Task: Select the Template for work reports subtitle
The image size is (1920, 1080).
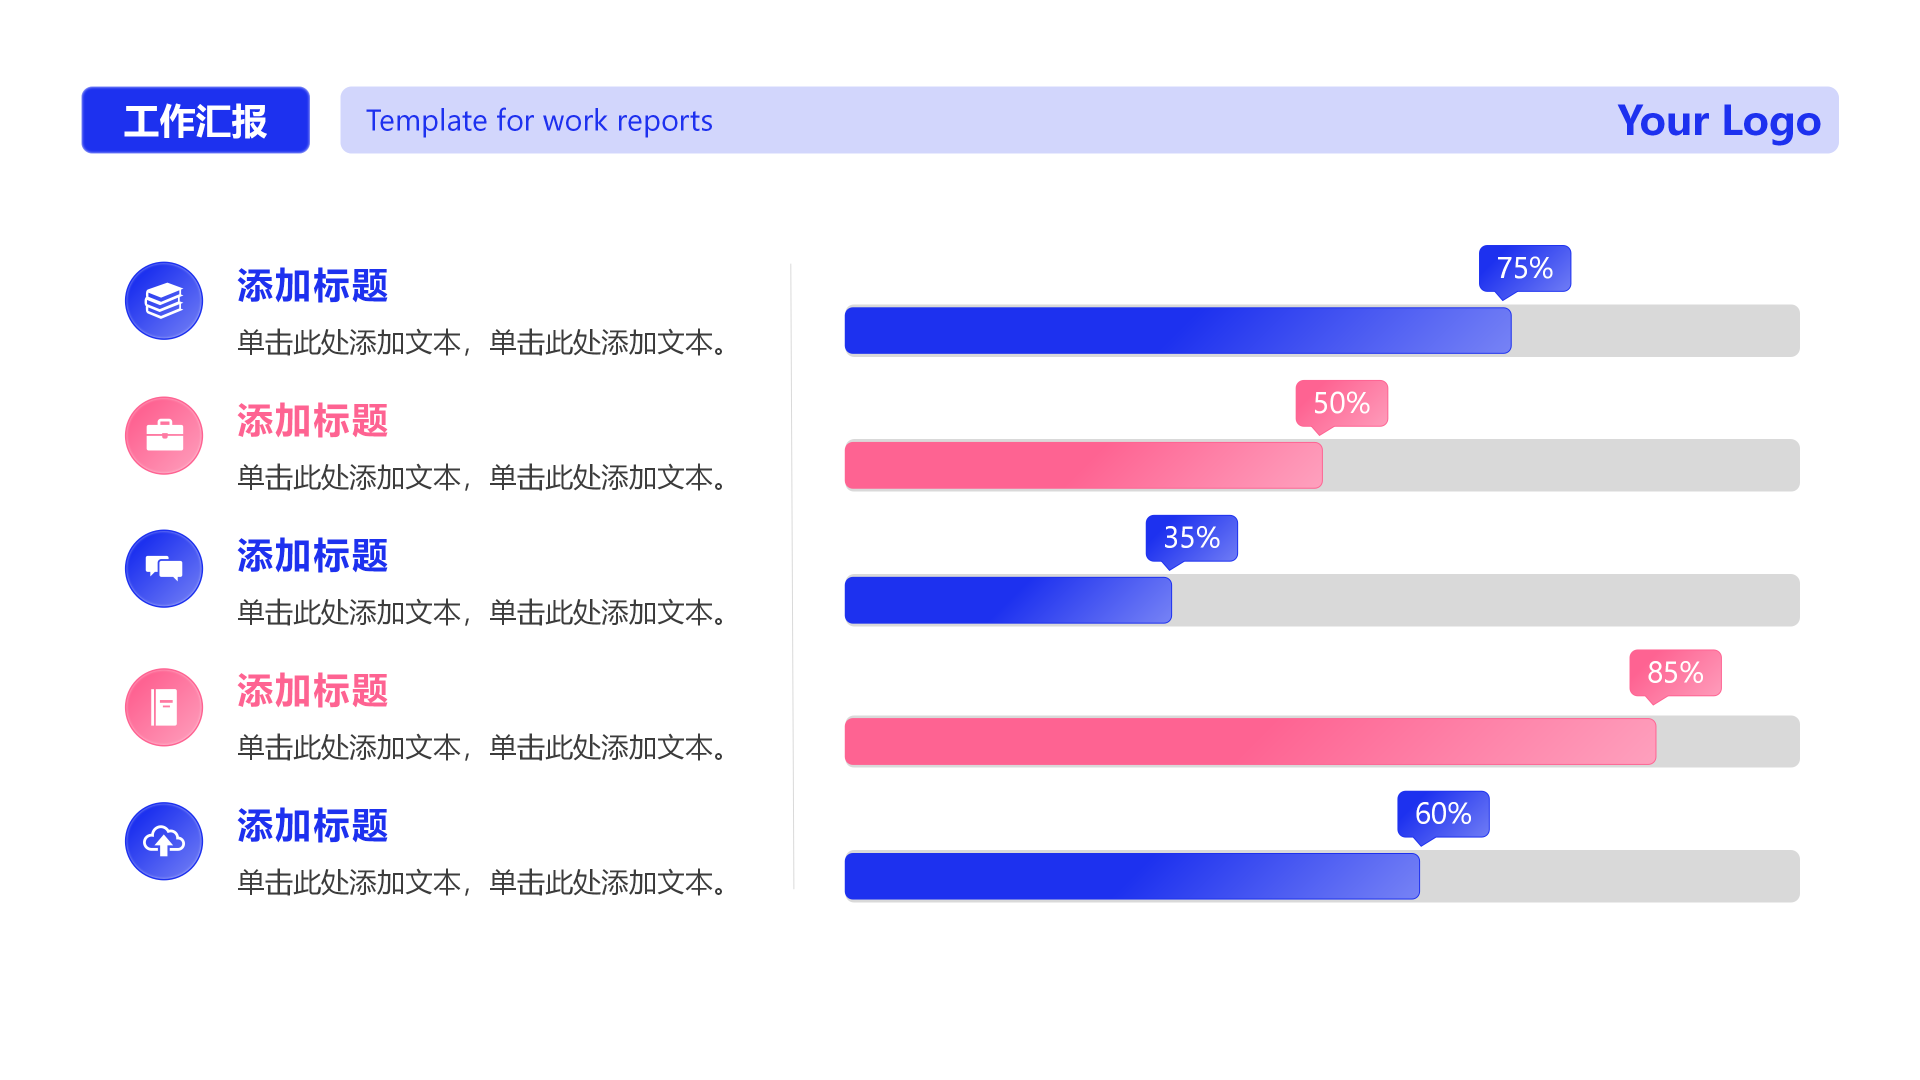Action: [539, 121]
